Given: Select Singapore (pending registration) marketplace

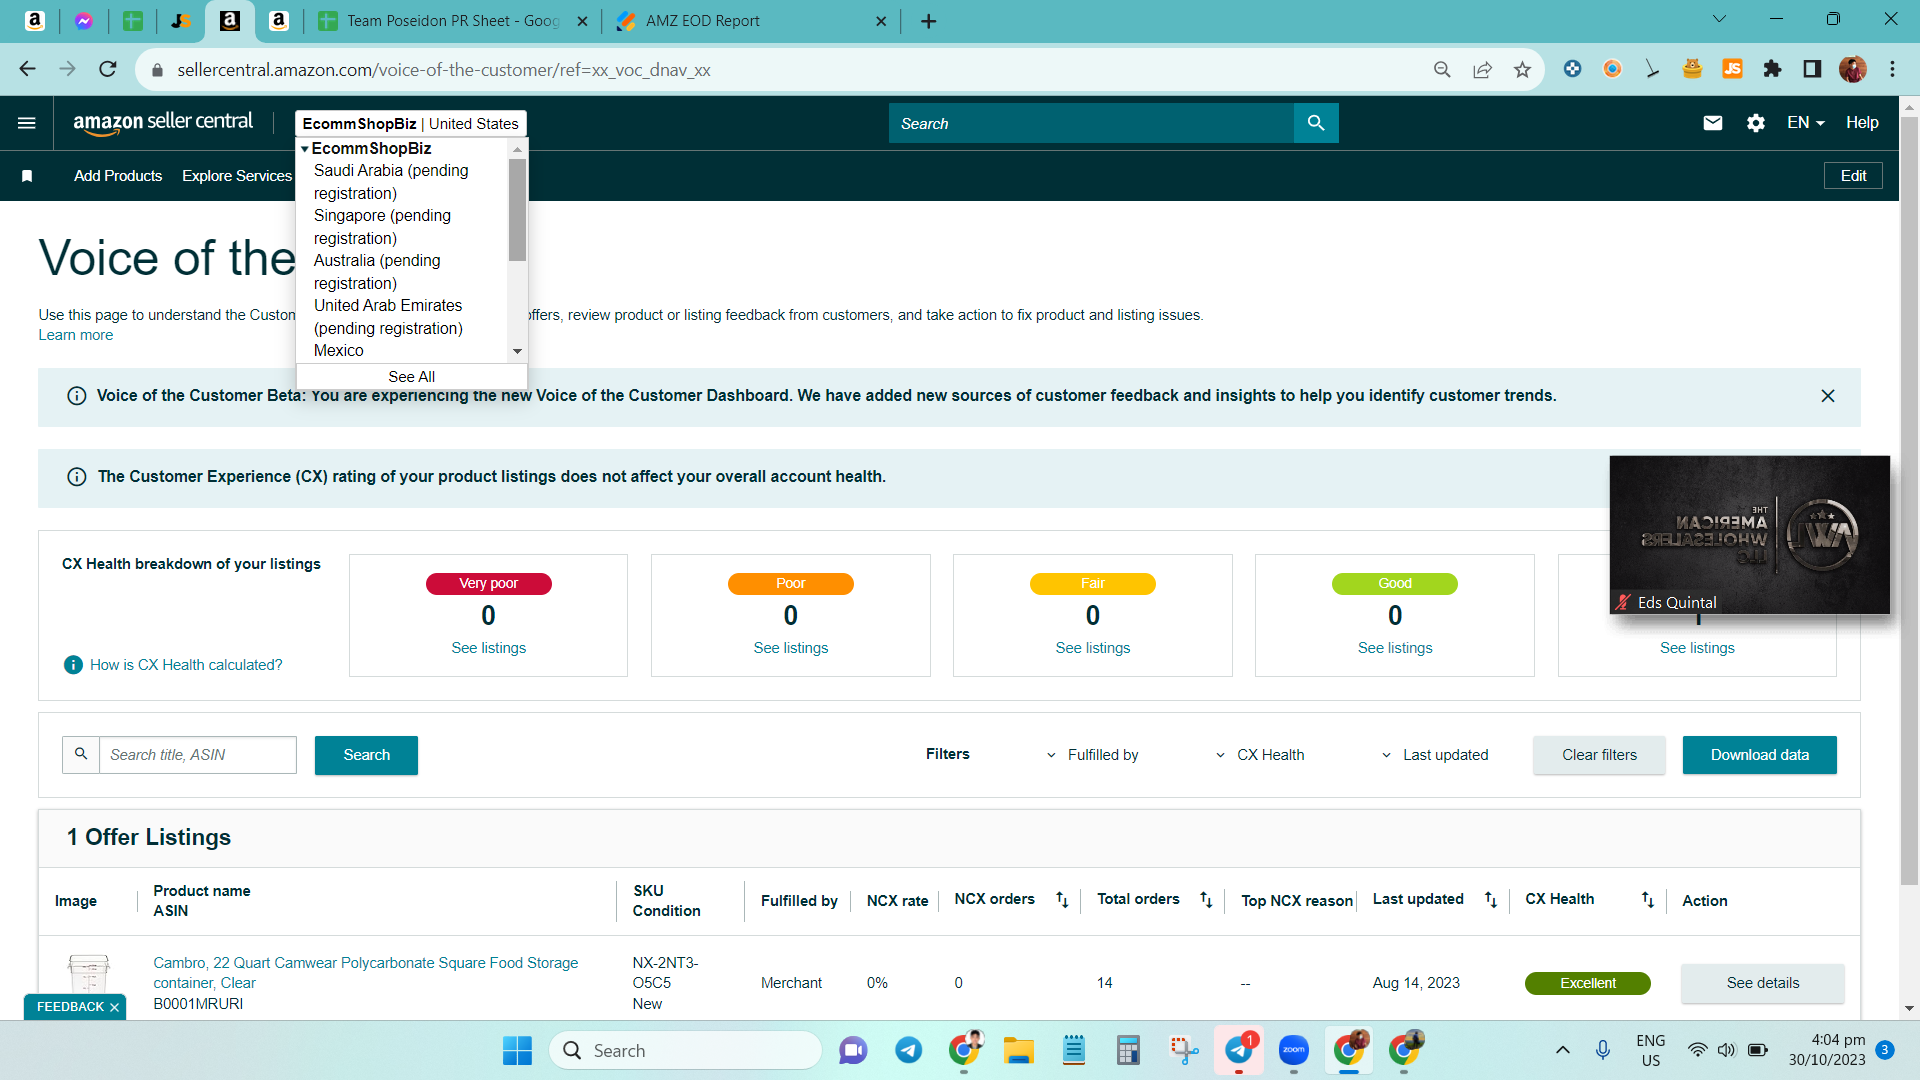Looking at the screenshot, I should (382, 227).
